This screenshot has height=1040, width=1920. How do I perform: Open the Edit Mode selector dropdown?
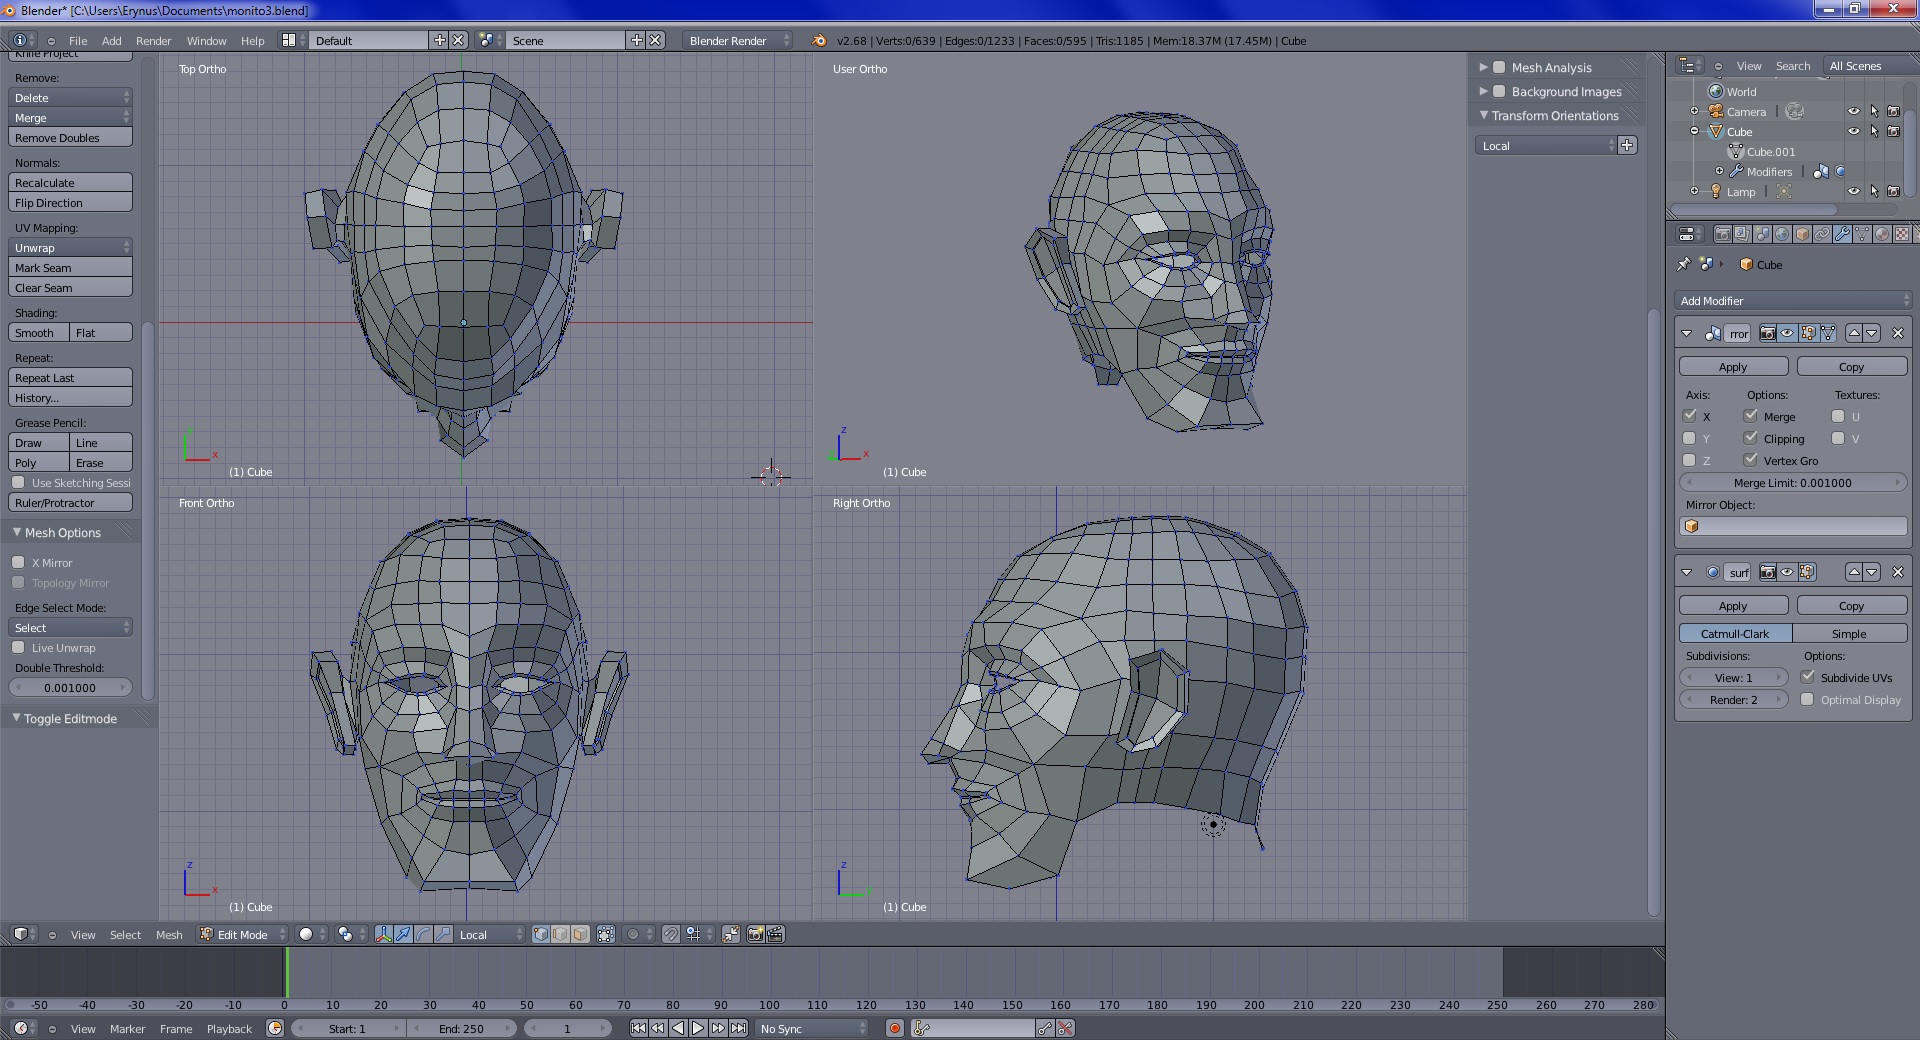coord(242,934)
